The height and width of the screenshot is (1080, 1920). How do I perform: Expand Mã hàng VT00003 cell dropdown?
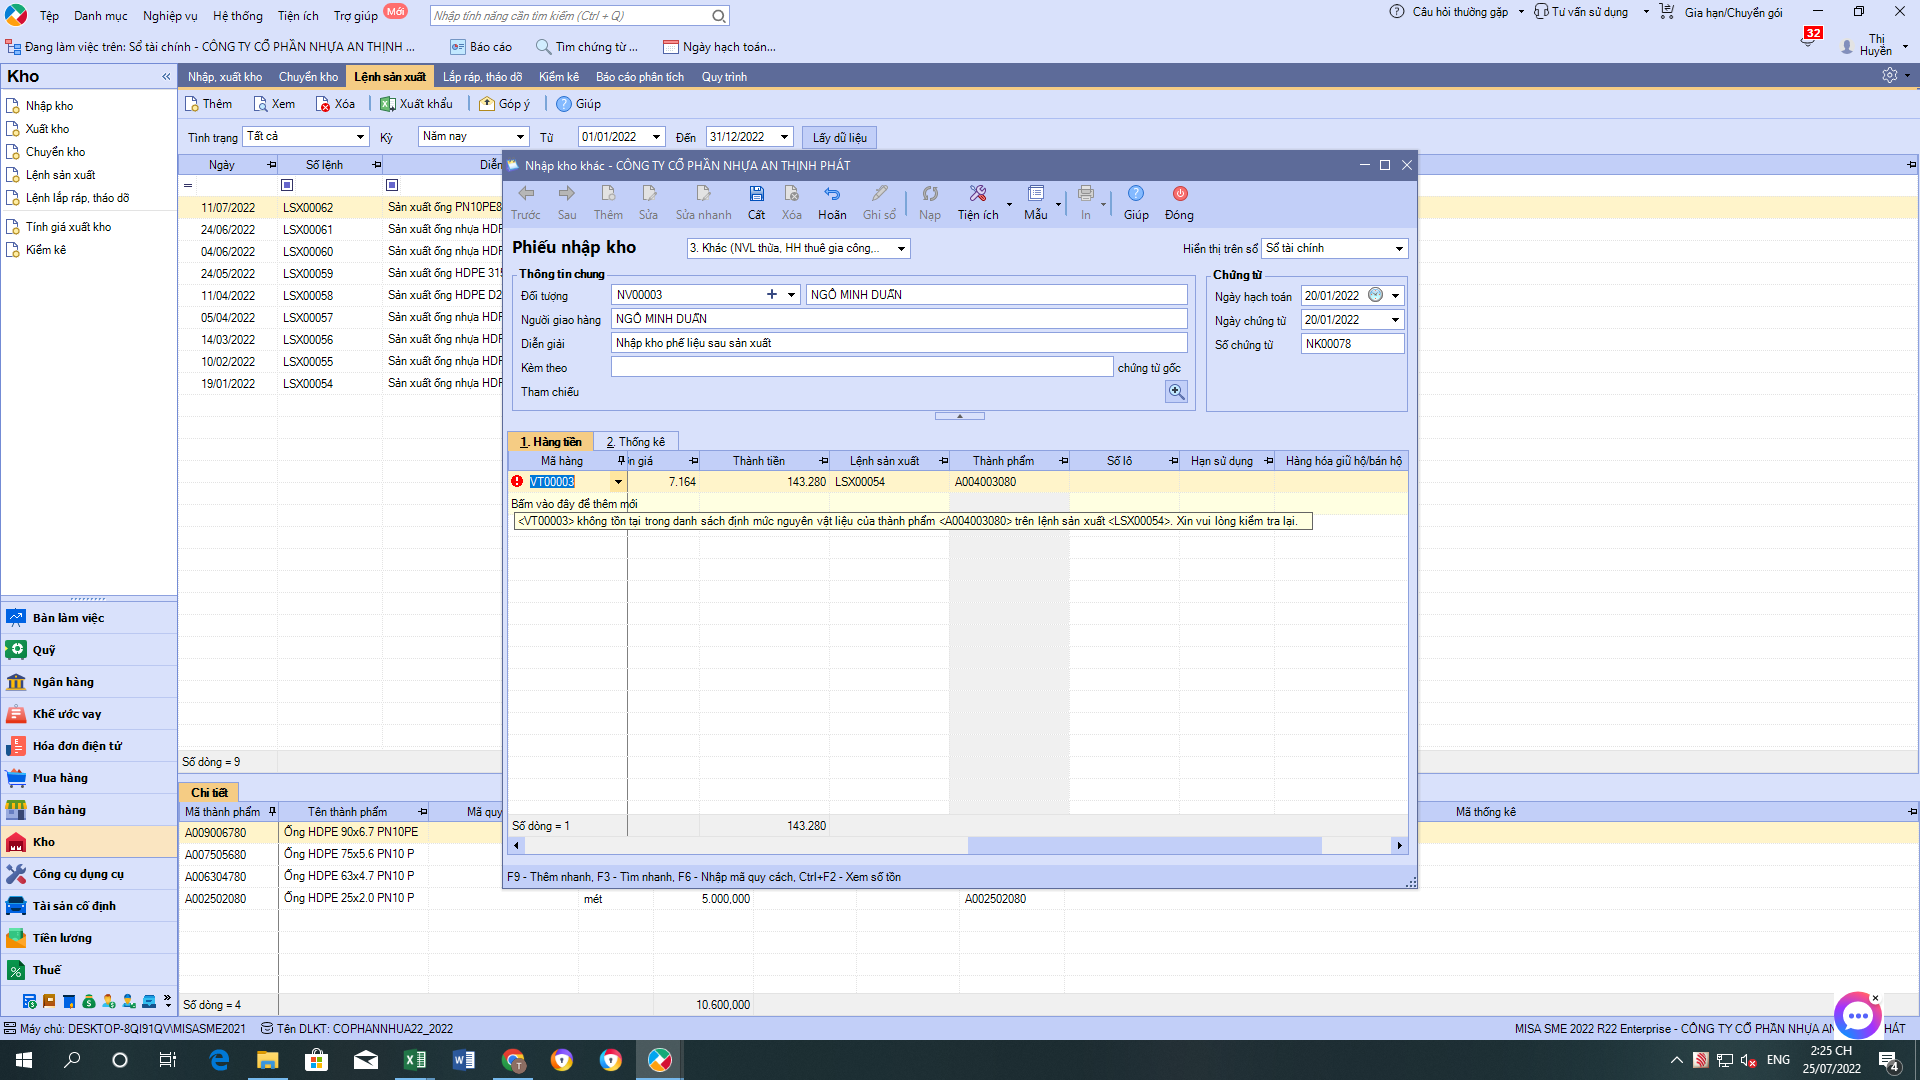coord(618,482)
